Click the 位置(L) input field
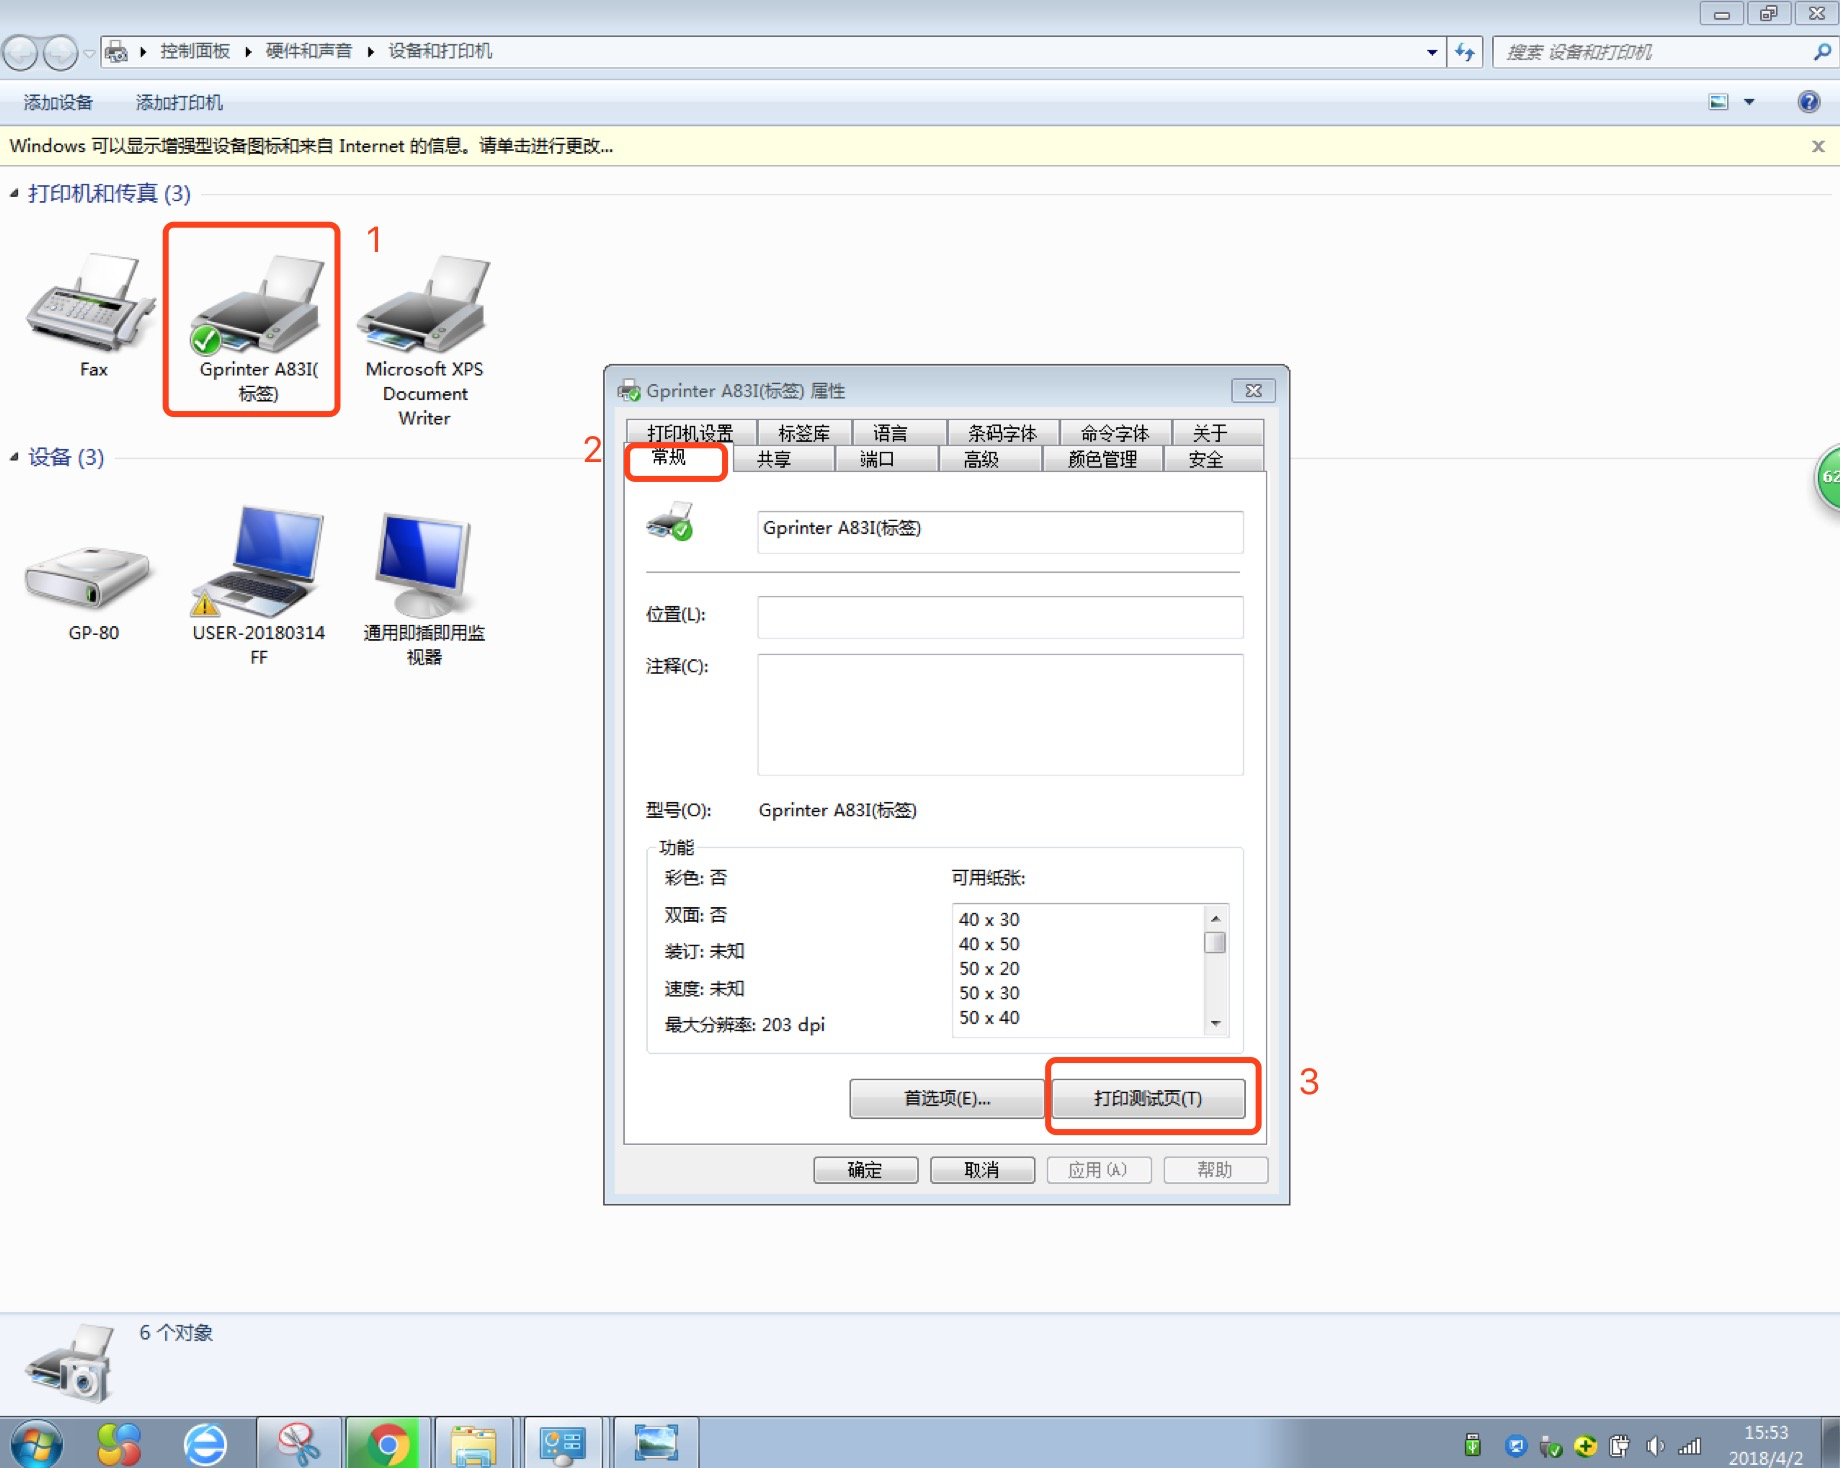 (x=1000, y=617)
